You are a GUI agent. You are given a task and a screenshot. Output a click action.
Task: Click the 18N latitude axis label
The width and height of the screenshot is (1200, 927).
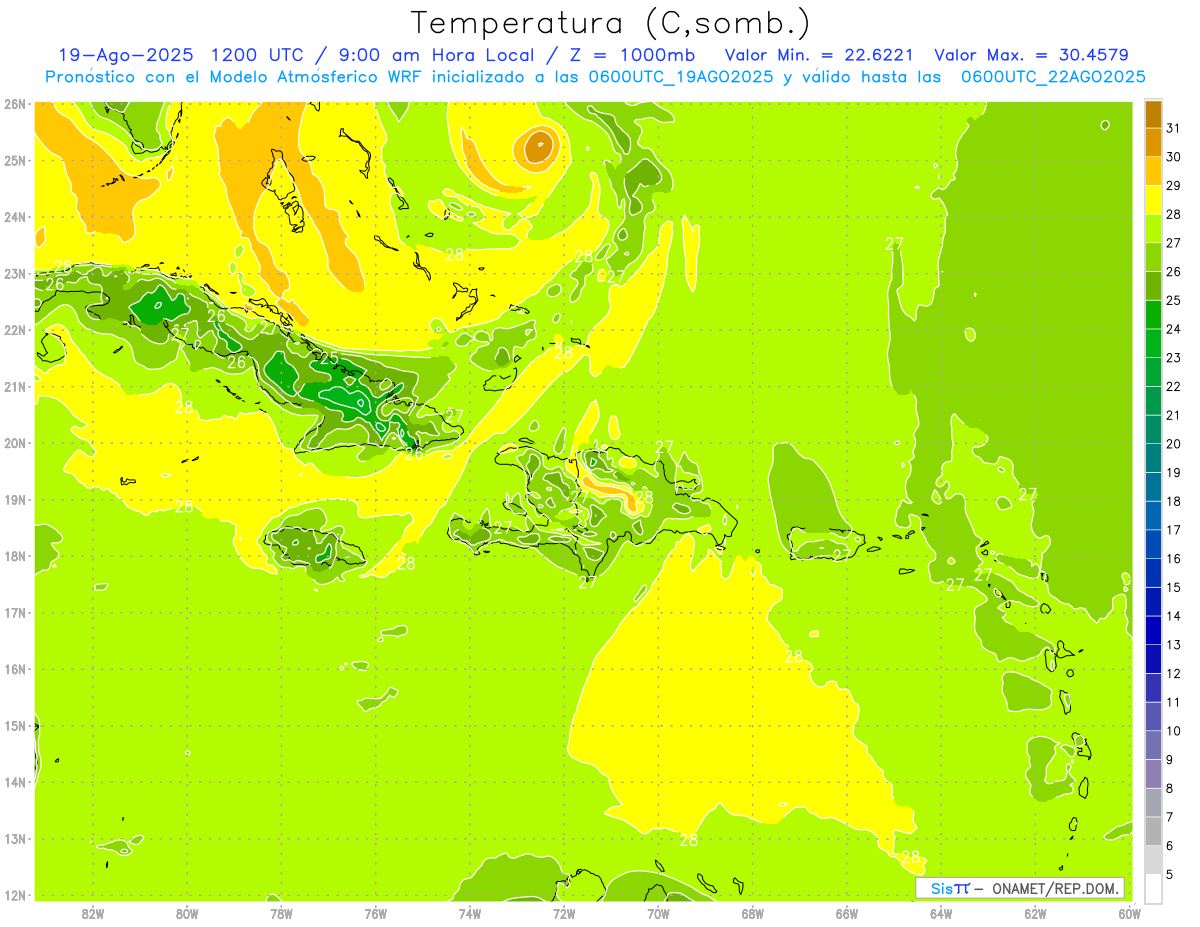click(x=14, y=556)
